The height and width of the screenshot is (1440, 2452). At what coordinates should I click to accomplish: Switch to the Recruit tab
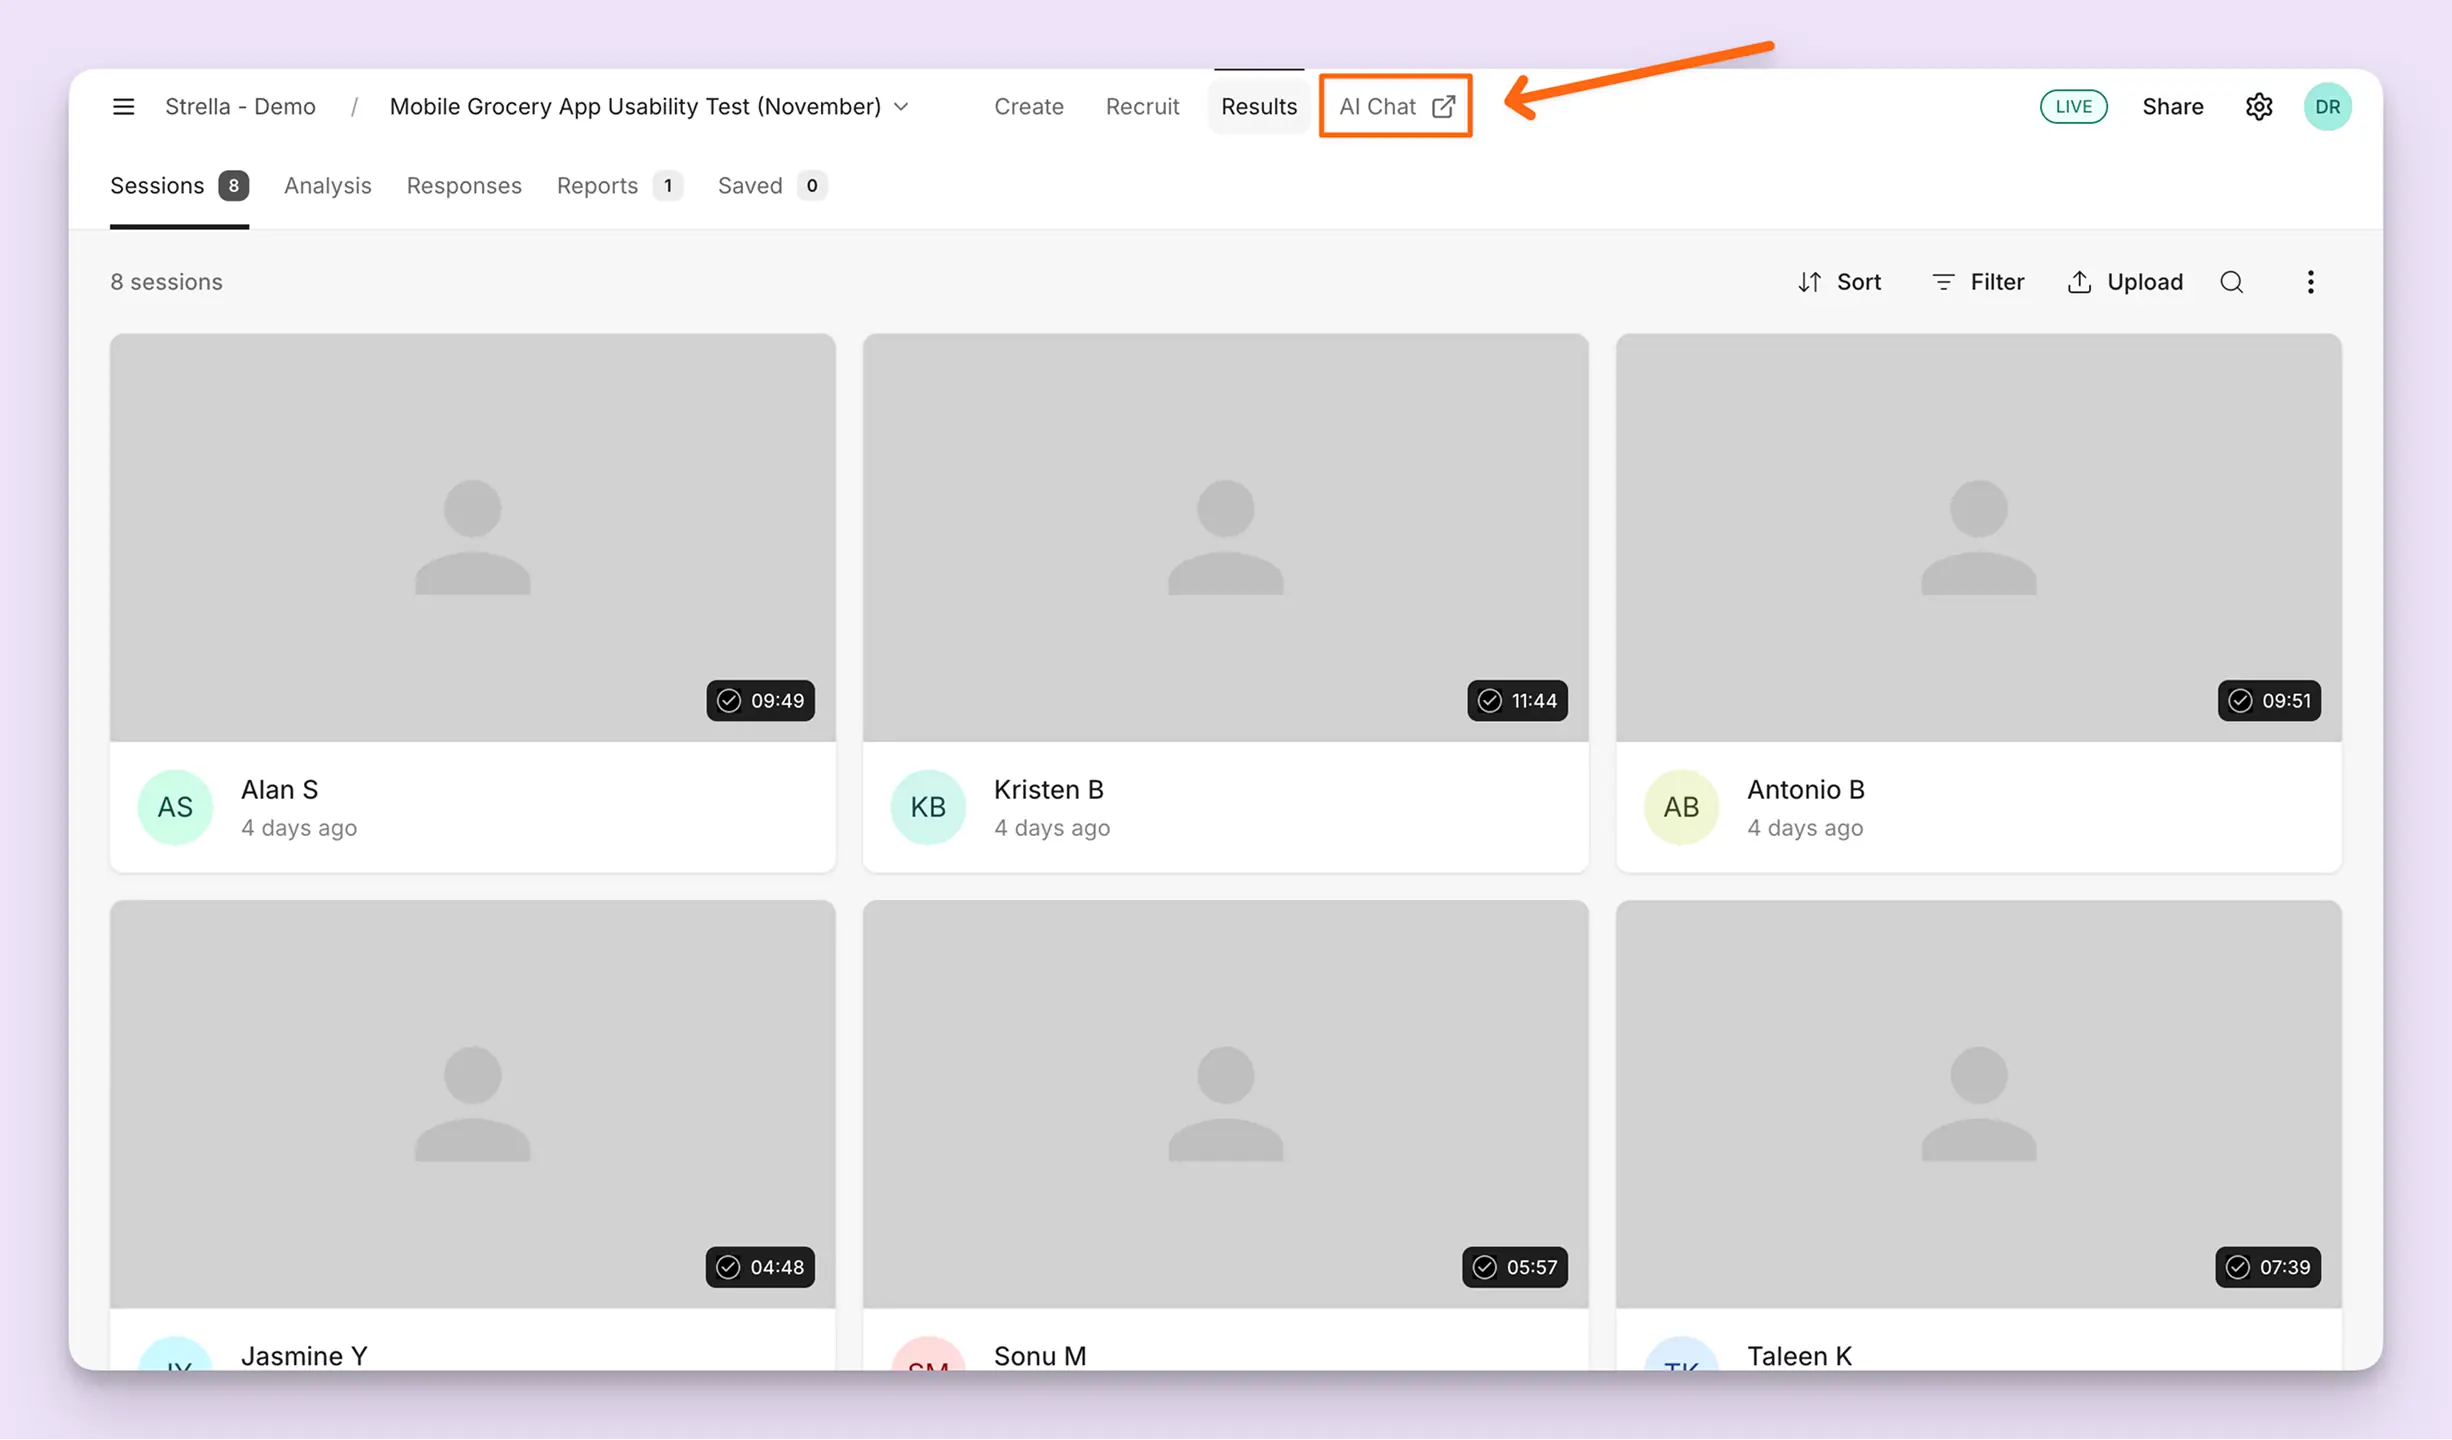tap(1142, 106)
